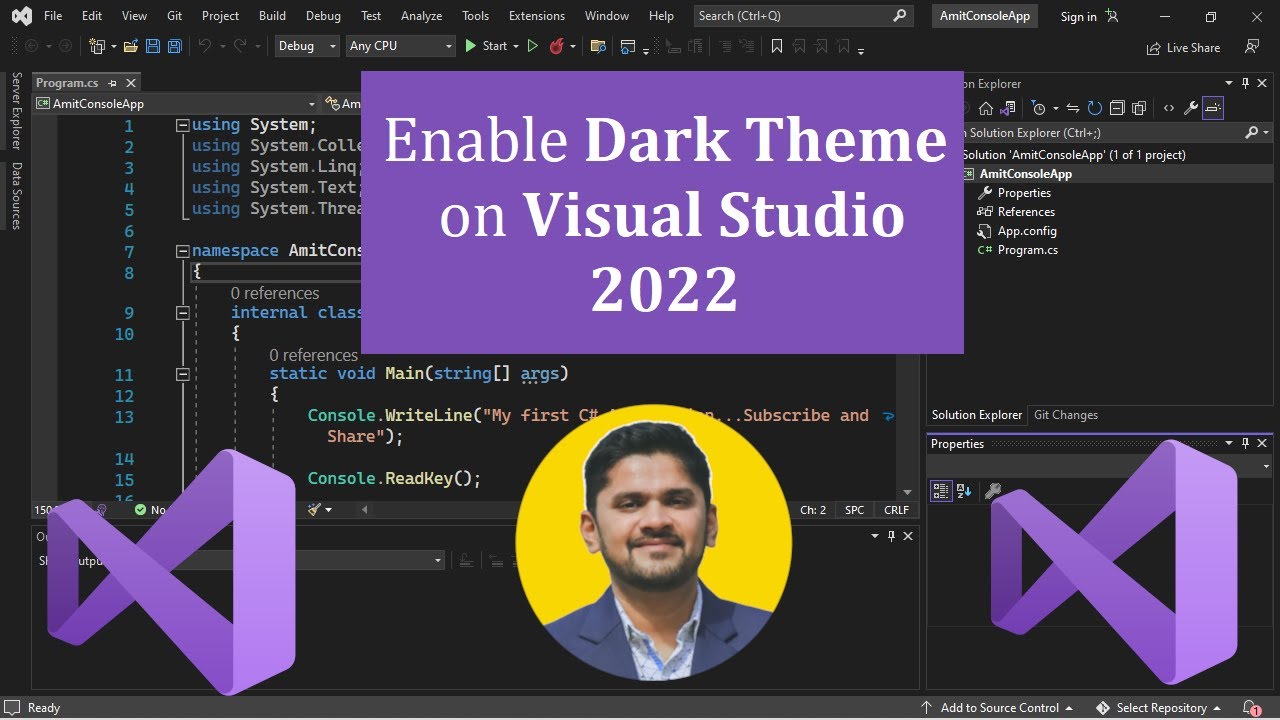This screenshot has width=1280, height=720.
Task: Click the Find in Files toolbar icon
Action: (599, 46)
